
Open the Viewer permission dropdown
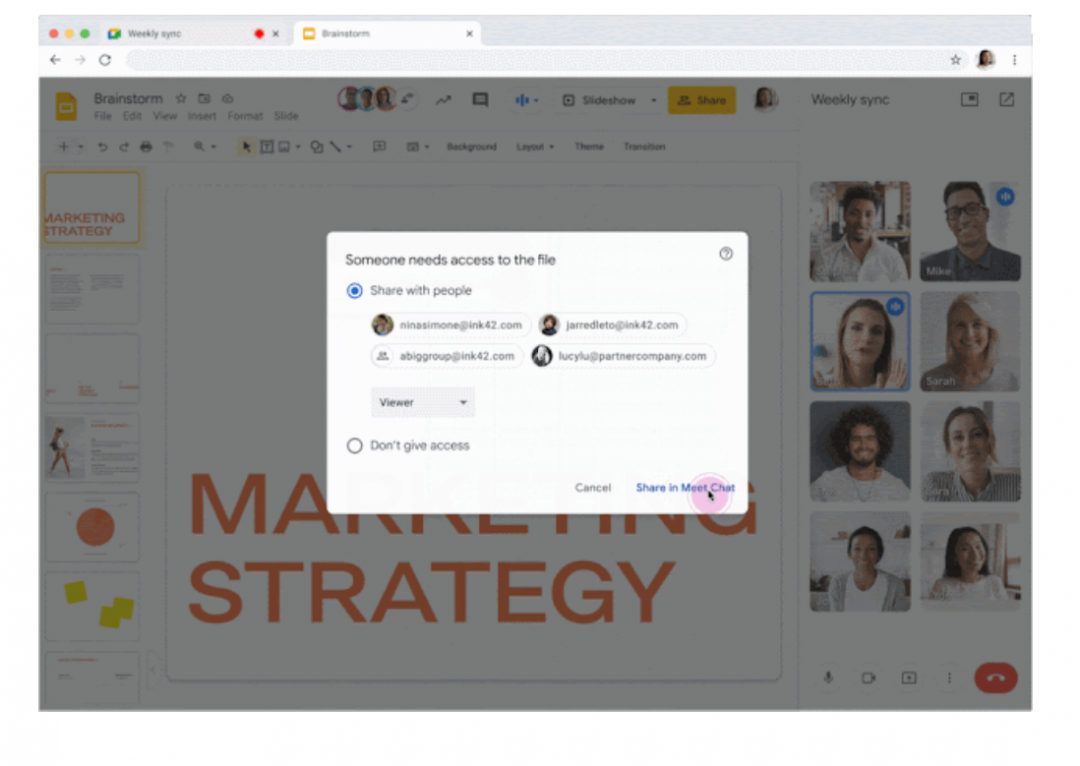(423, 402)
